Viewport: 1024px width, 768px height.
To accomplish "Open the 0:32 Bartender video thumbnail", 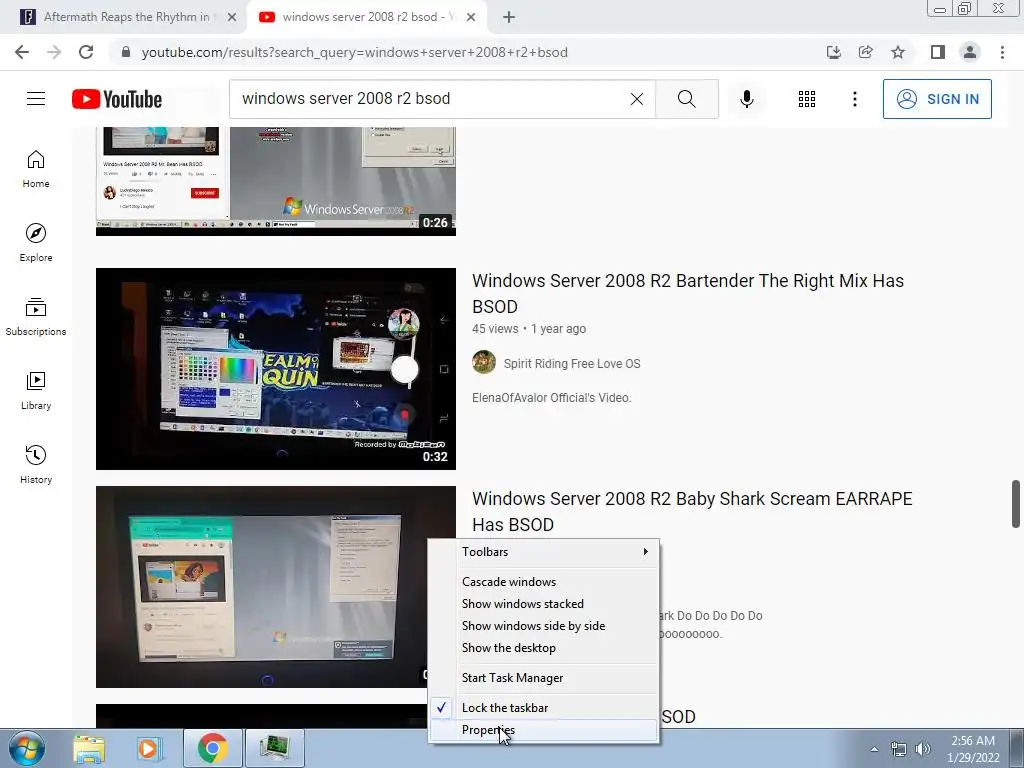I will point(276,368).
